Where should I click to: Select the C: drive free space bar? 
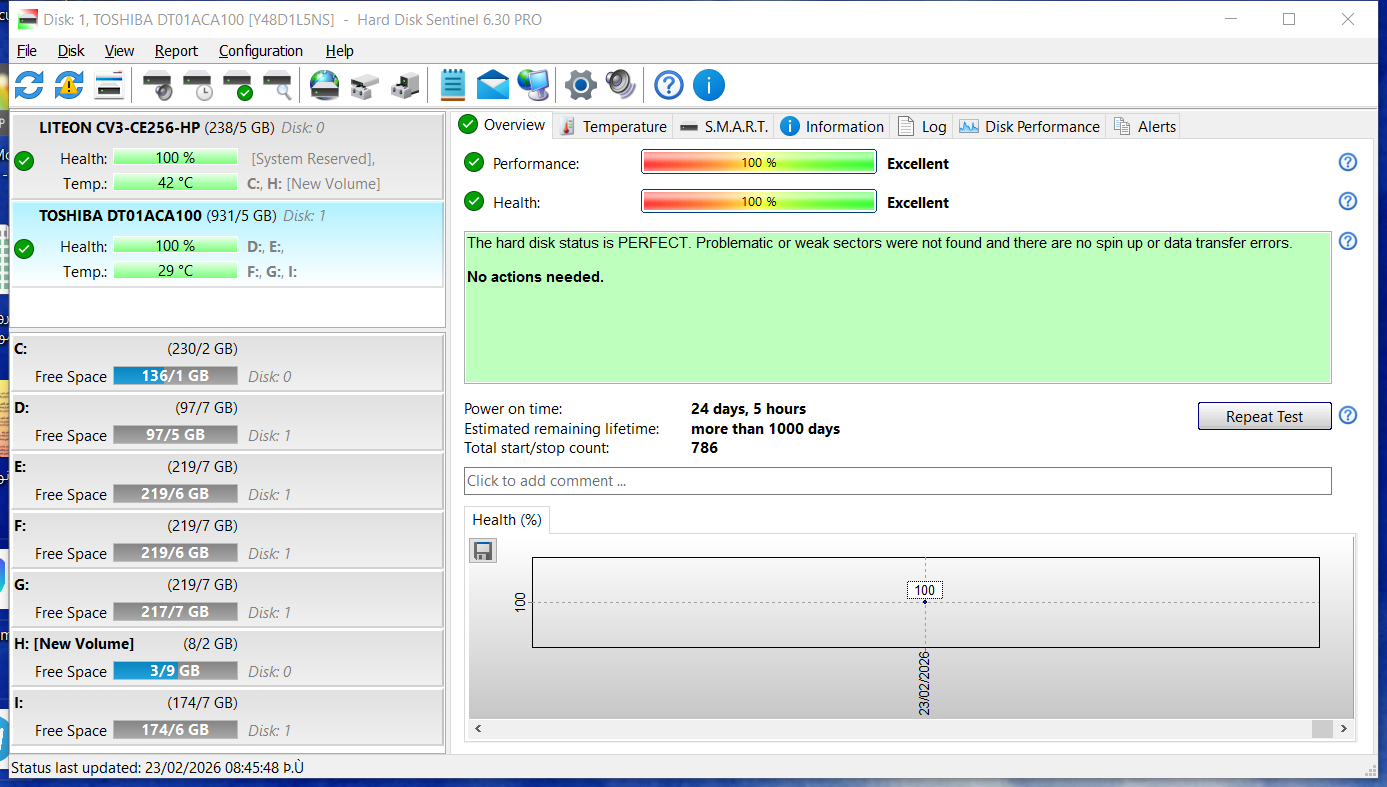[175, 376]
